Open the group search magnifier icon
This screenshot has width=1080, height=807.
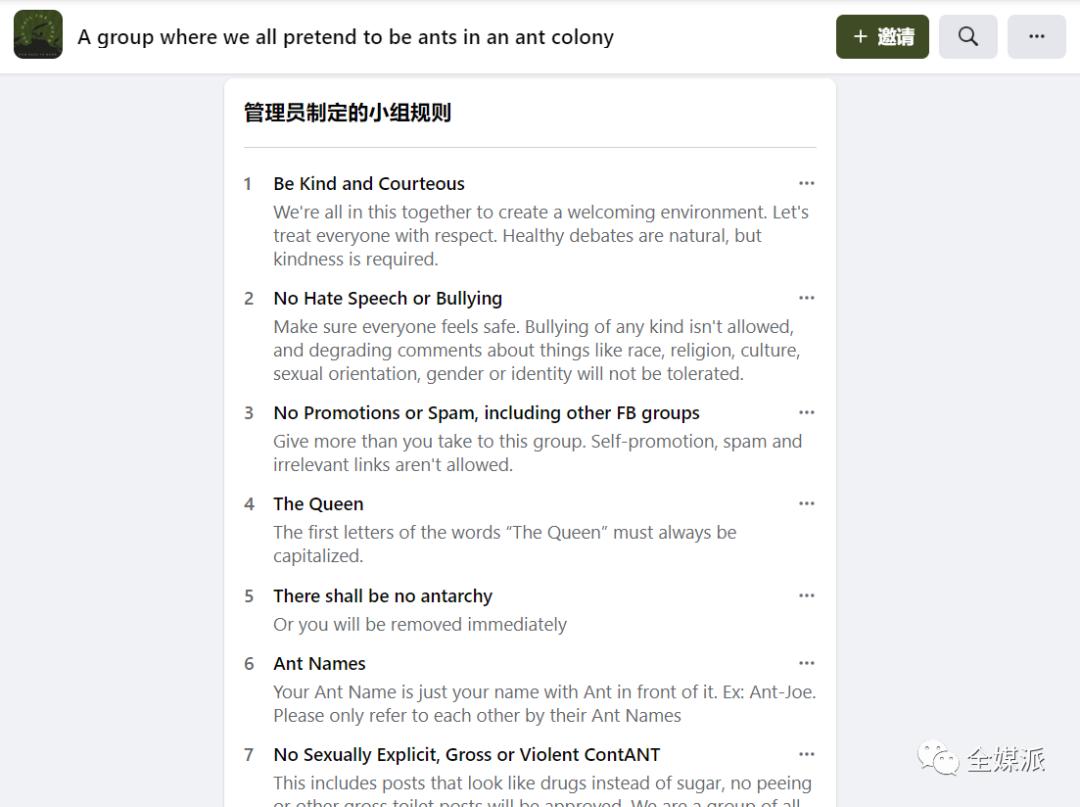click(967, 37)
